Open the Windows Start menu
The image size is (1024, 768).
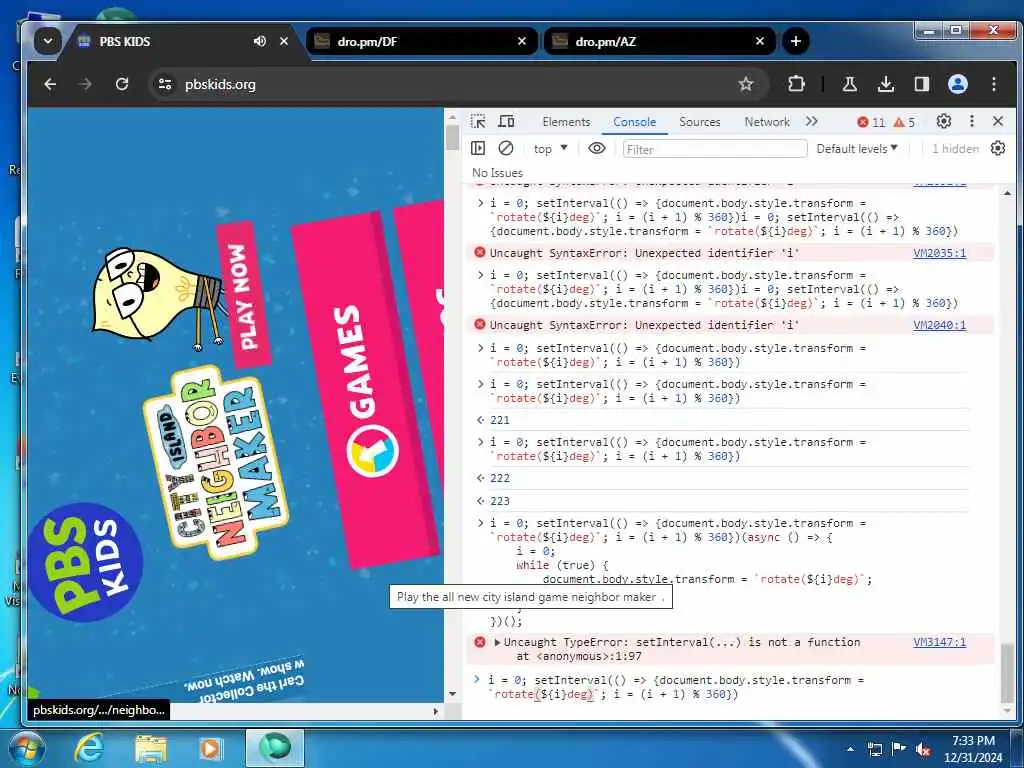pyautogui.click(x=26, y=748)
